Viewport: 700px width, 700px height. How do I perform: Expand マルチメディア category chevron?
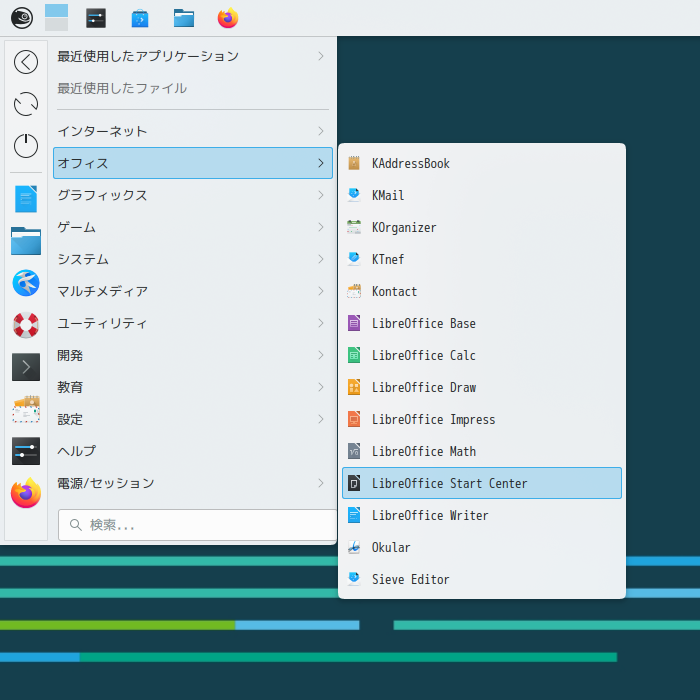click(x=321, y=291)
